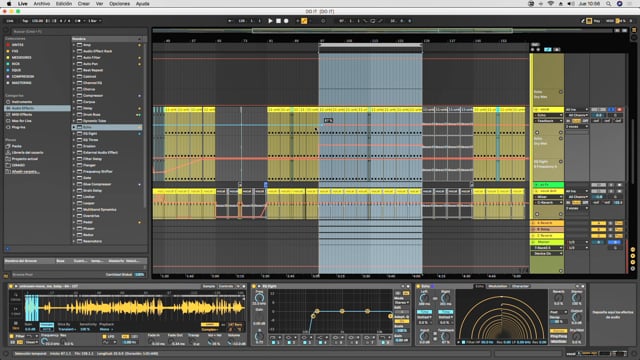The width and height of the screenshot is (640, 360).
Task: Open vocal track All Ins input dropdown
Action: click(577, 109)
